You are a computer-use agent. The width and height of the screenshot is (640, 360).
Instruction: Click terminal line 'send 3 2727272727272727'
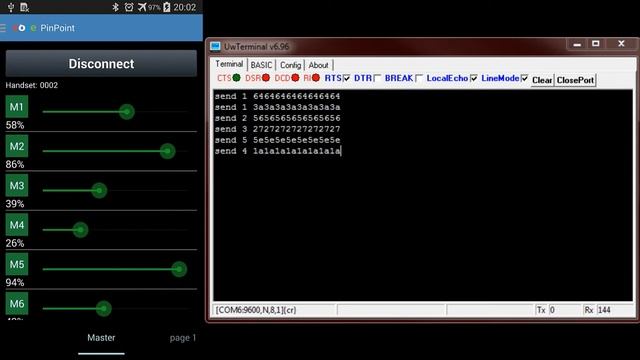278,129
